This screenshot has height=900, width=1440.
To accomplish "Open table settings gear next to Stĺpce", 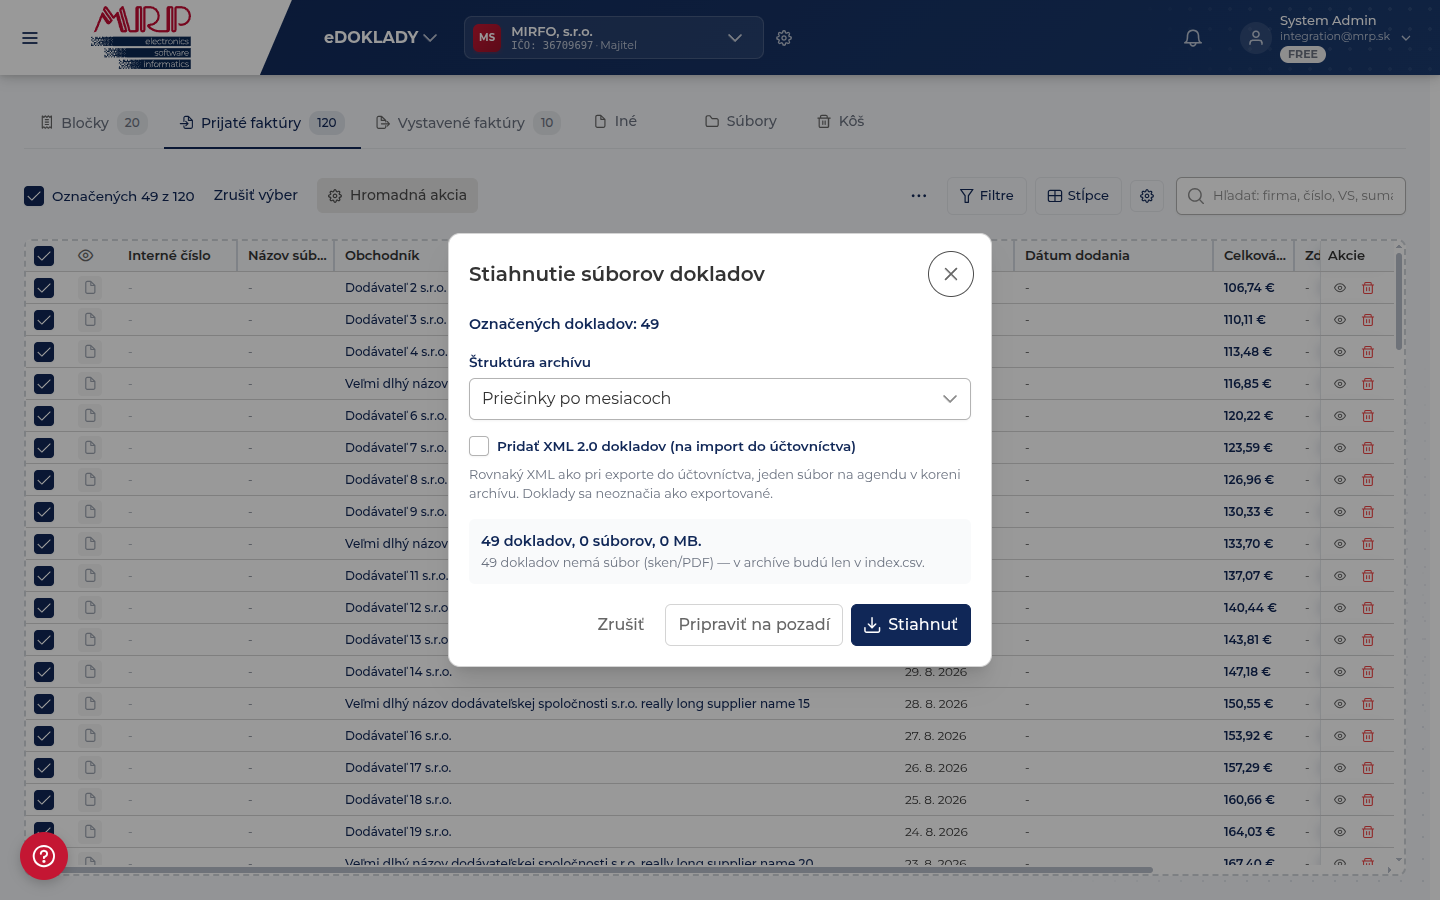I will click(1147, 196).
